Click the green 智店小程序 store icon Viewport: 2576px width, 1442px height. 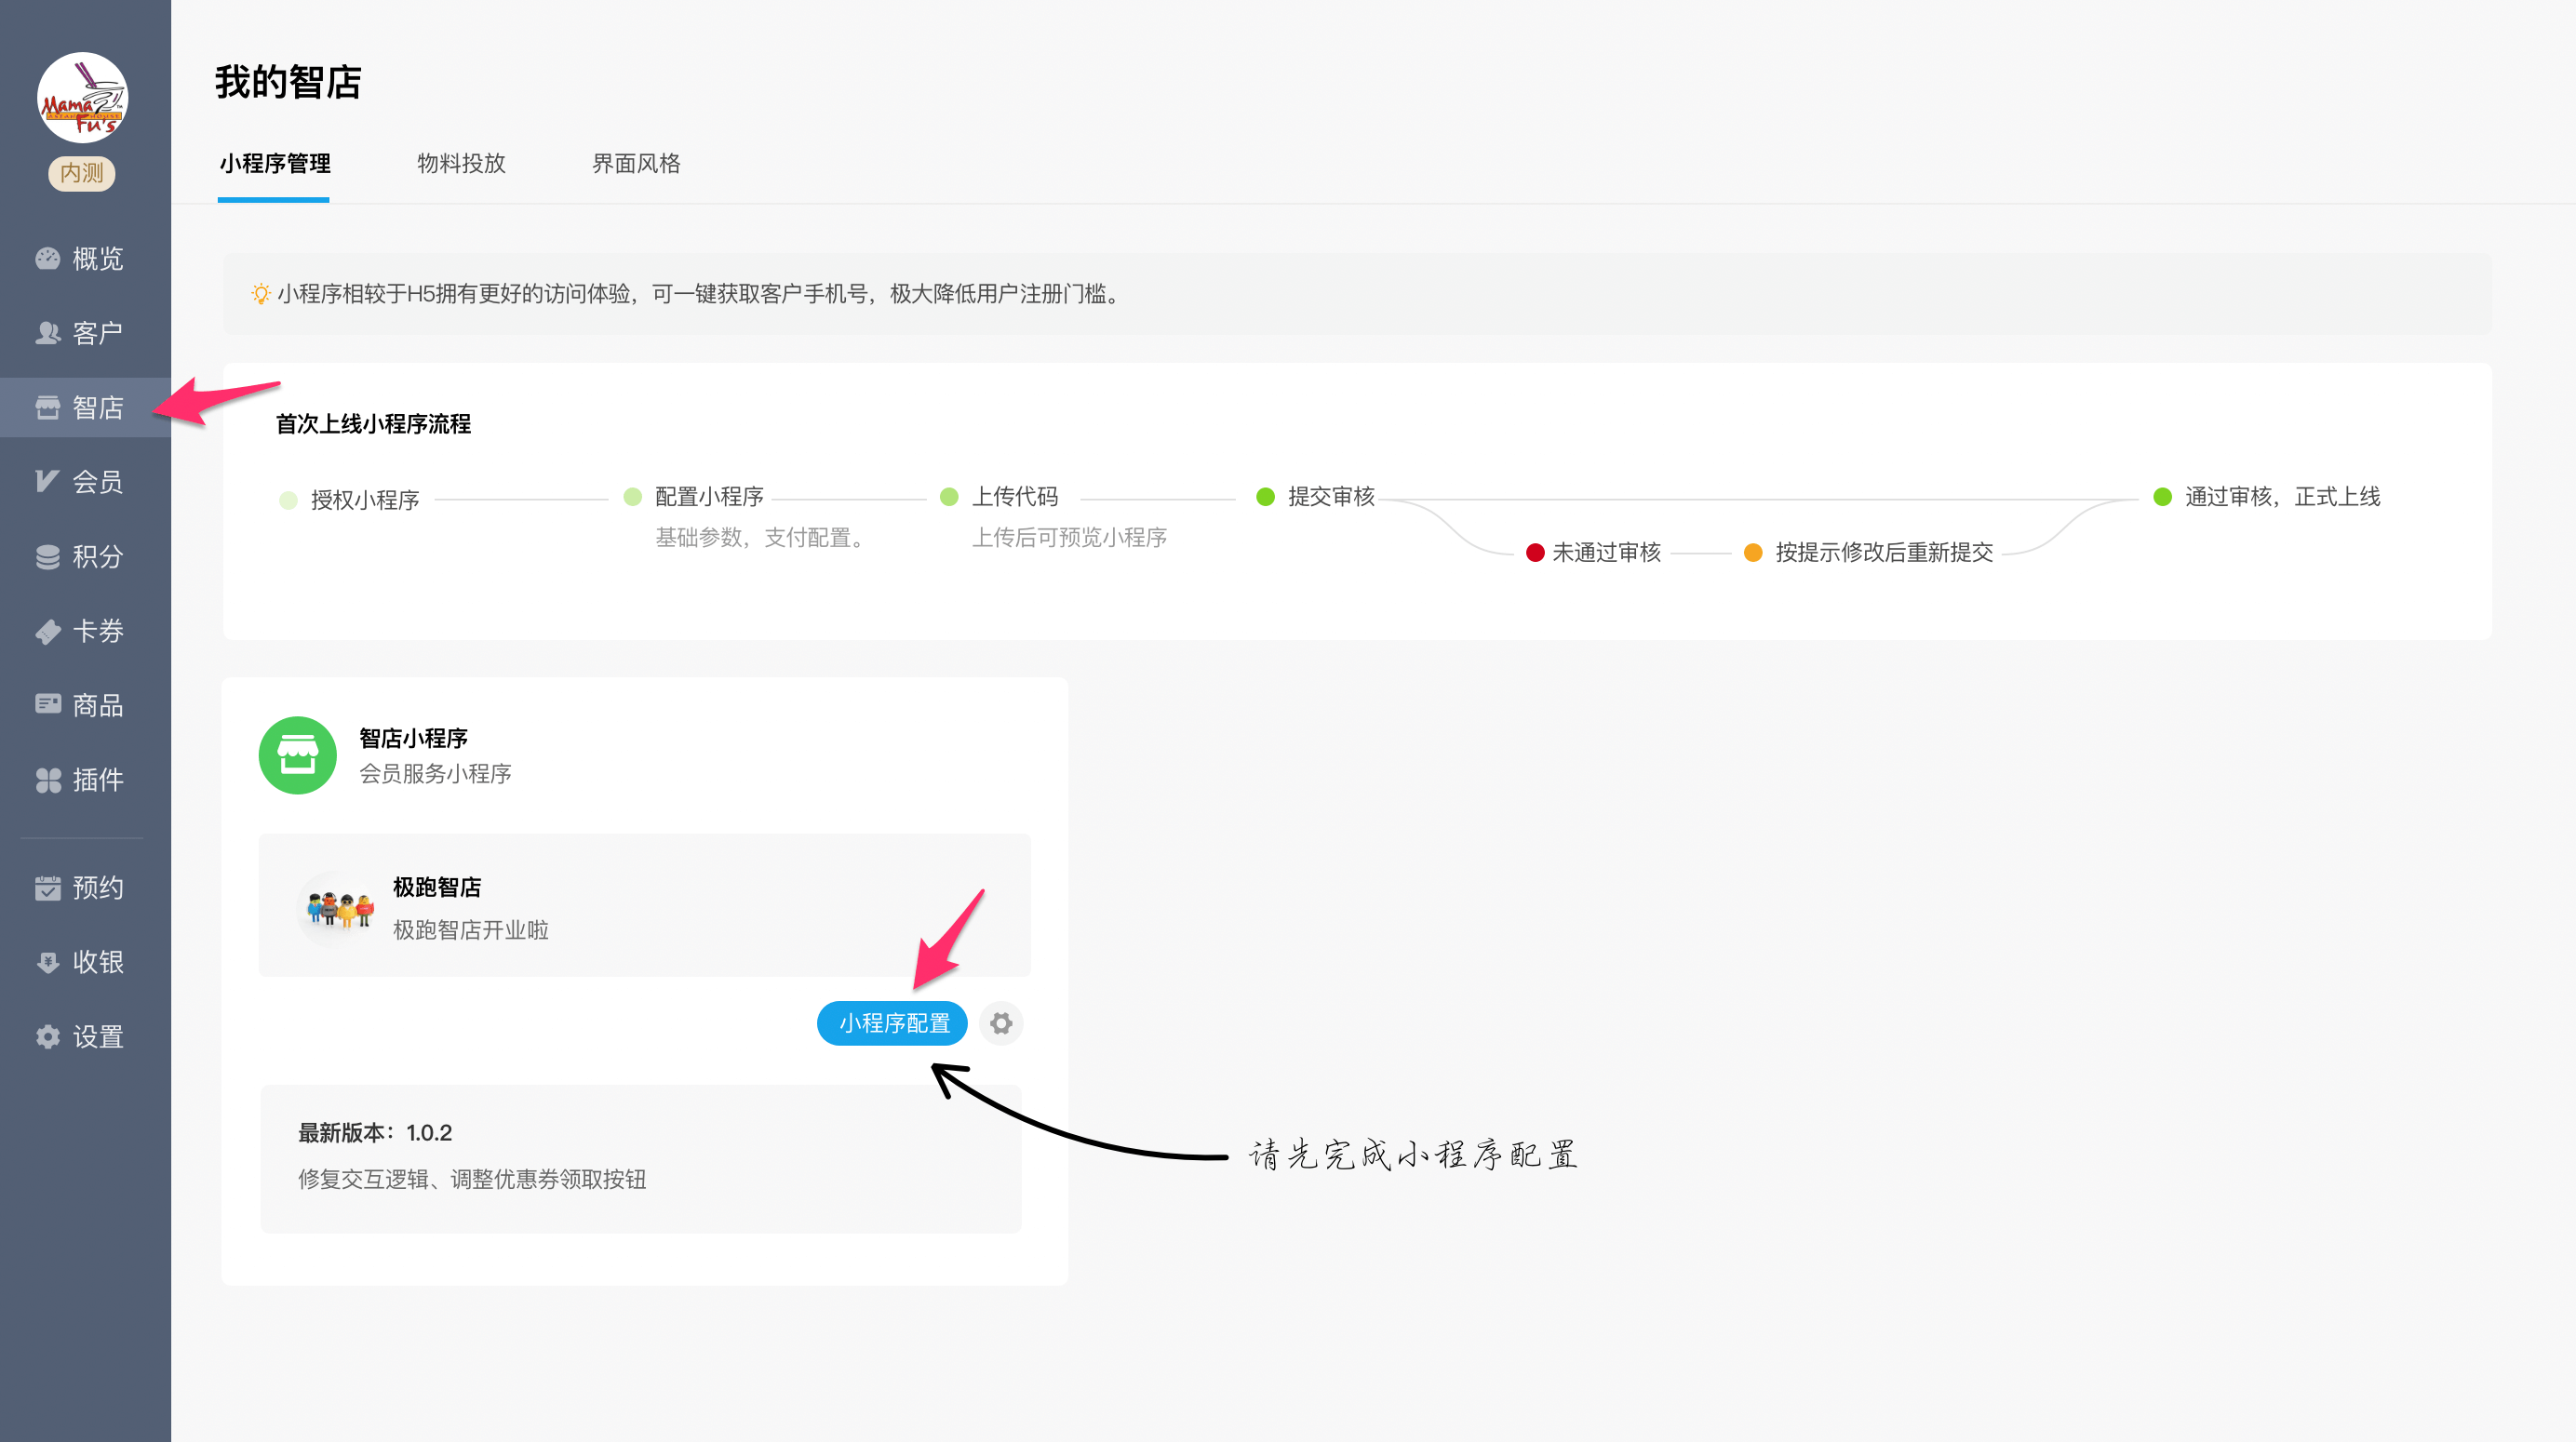pyautogui.click(x=297, y=755)
